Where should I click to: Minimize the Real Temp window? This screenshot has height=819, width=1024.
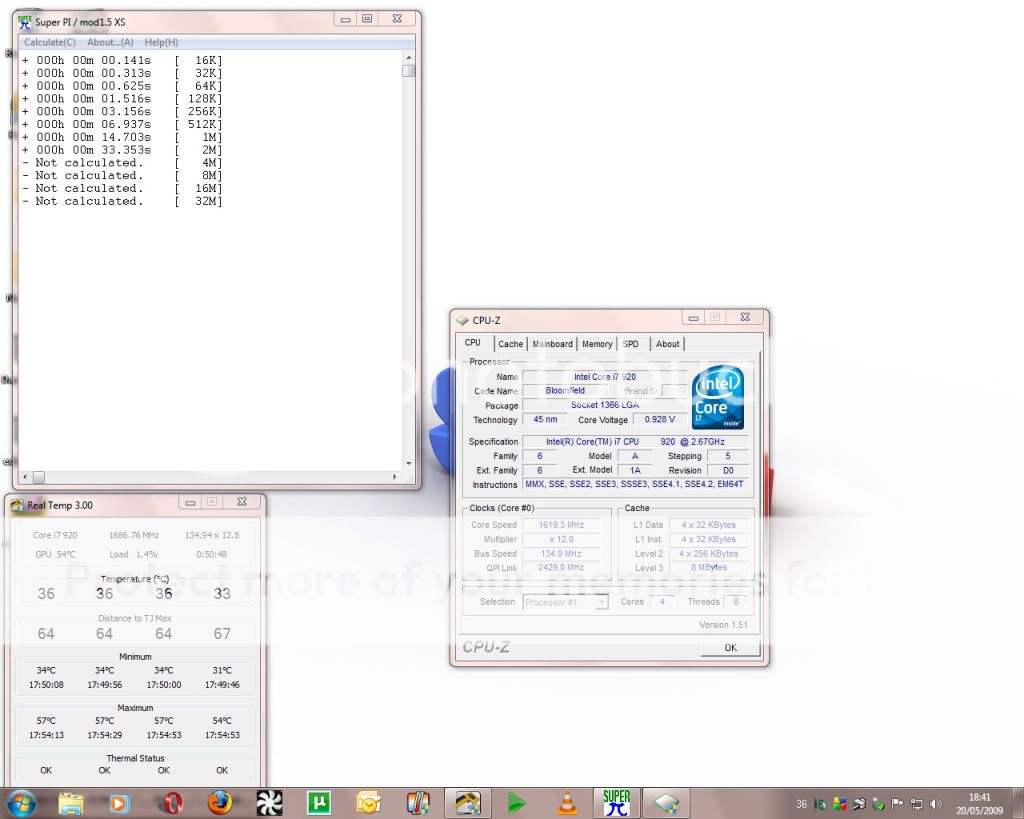tap(190, 502)
